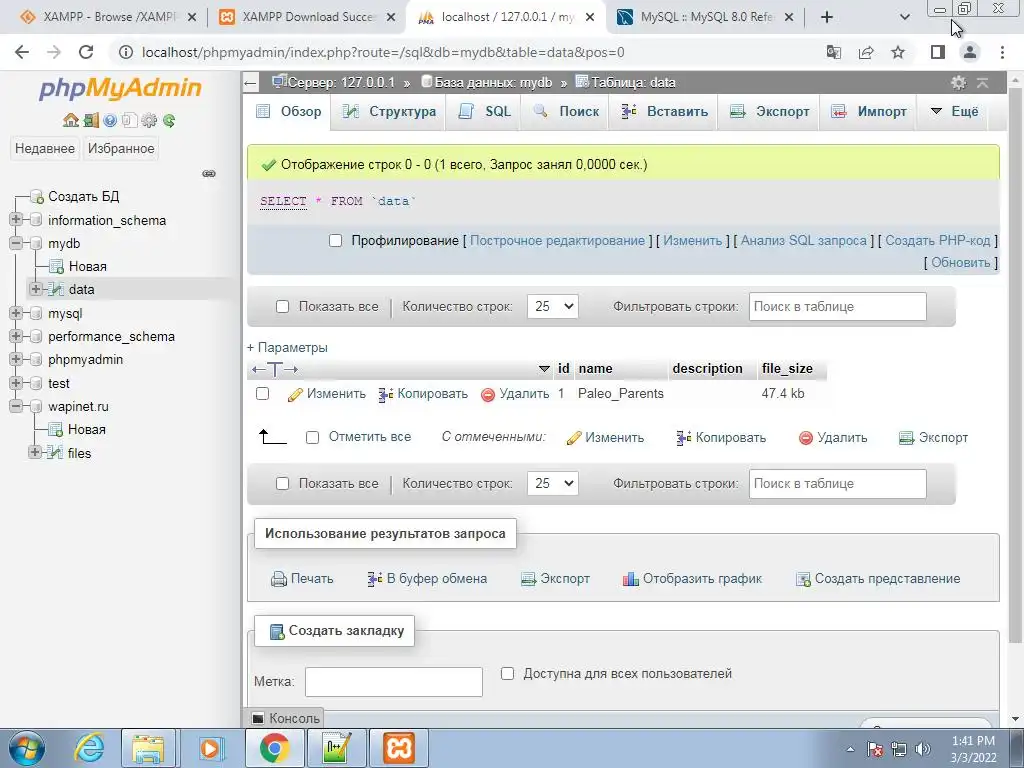
Task: Click the Метка bookmark label field
Action: (394, 682)
